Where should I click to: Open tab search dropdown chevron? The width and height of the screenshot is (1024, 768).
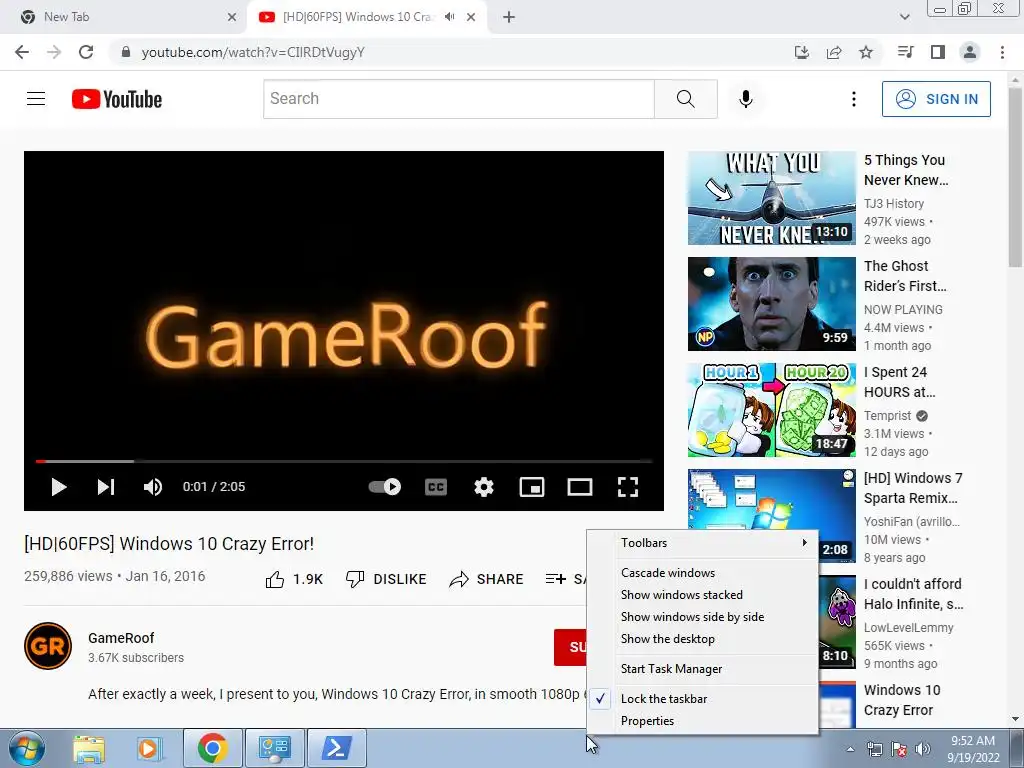tap(904, 17)
